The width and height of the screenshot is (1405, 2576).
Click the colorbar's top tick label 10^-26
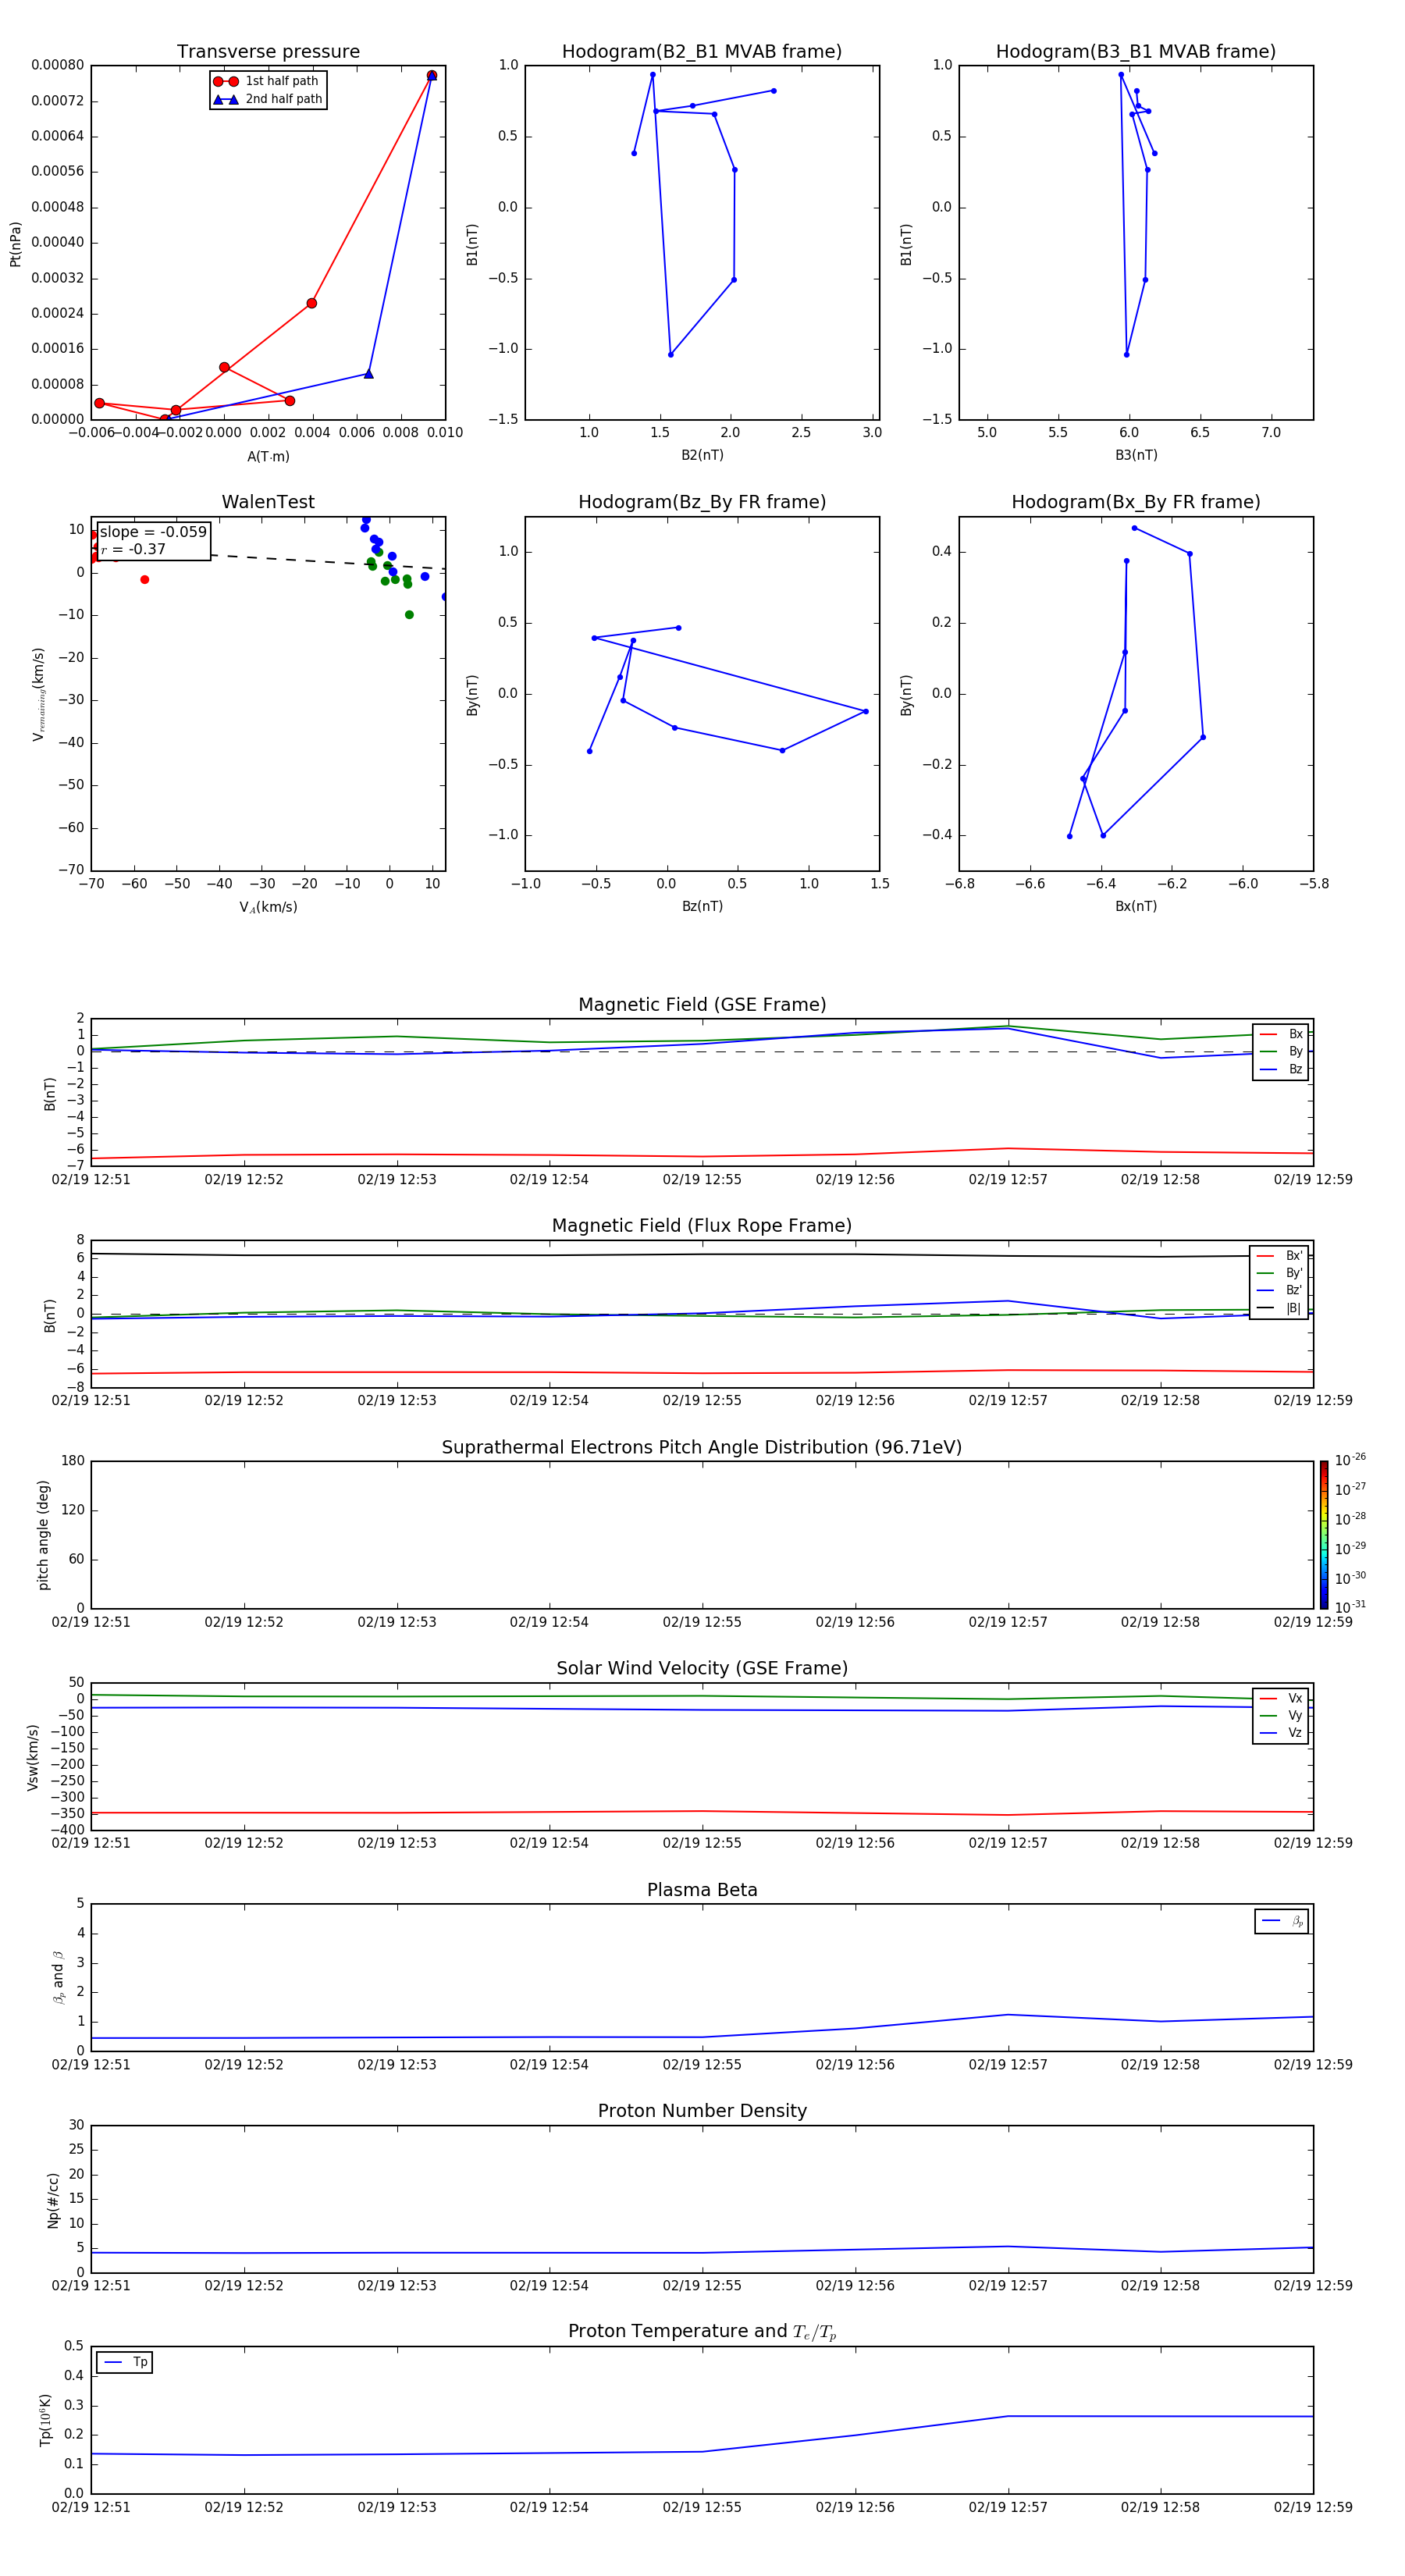click(1350, 1460)
